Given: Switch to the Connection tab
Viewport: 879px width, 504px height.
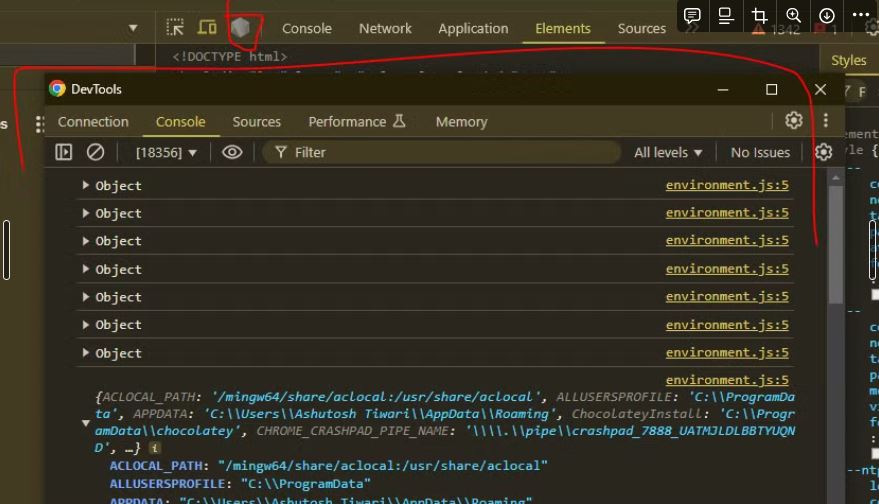Looking at the screenshot, I should 93,121.
